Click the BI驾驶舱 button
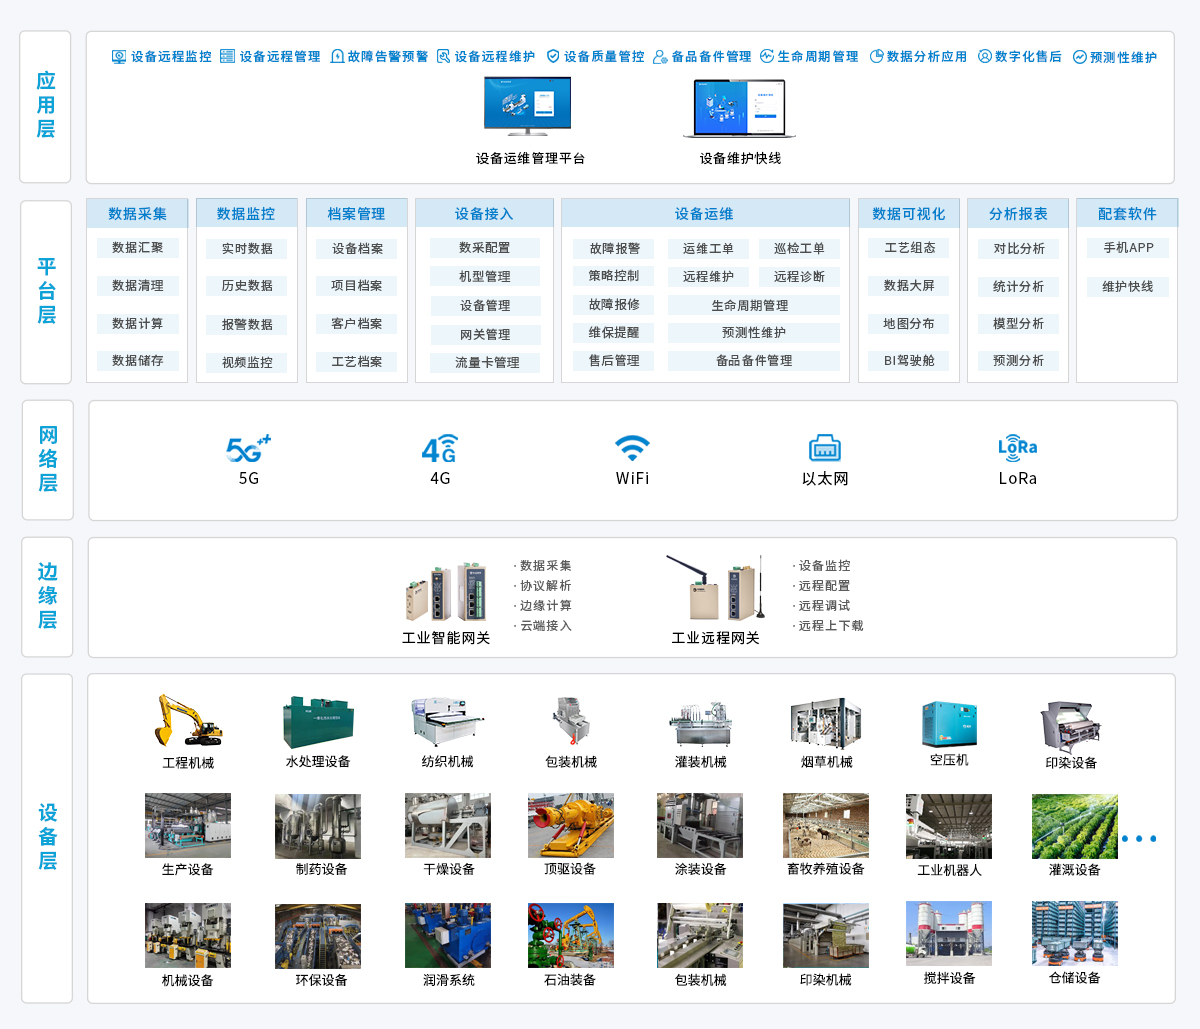The height and width of the screenshot is (1029, 1200). tap(909, 361)
